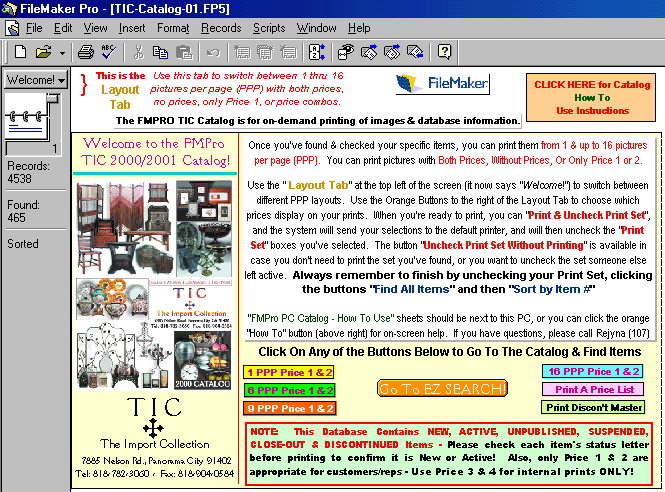Click the 9 PPP Price 1 & 2 button
Image resolution: width=665 pixels, height=492 pixels.
290,408
